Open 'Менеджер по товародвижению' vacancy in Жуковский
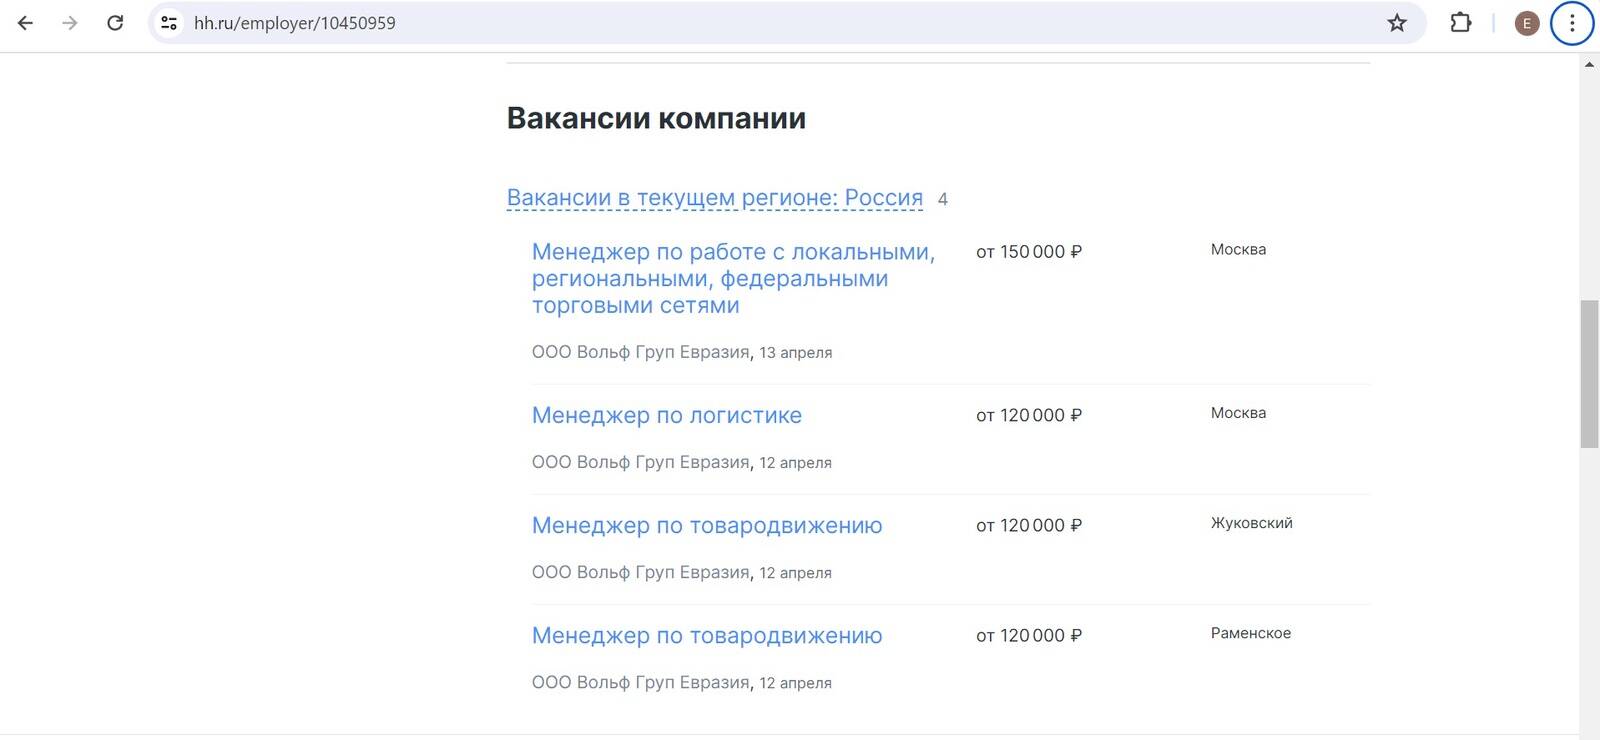This screenshot has width=1600, height=740. click(x=707, y=525)
